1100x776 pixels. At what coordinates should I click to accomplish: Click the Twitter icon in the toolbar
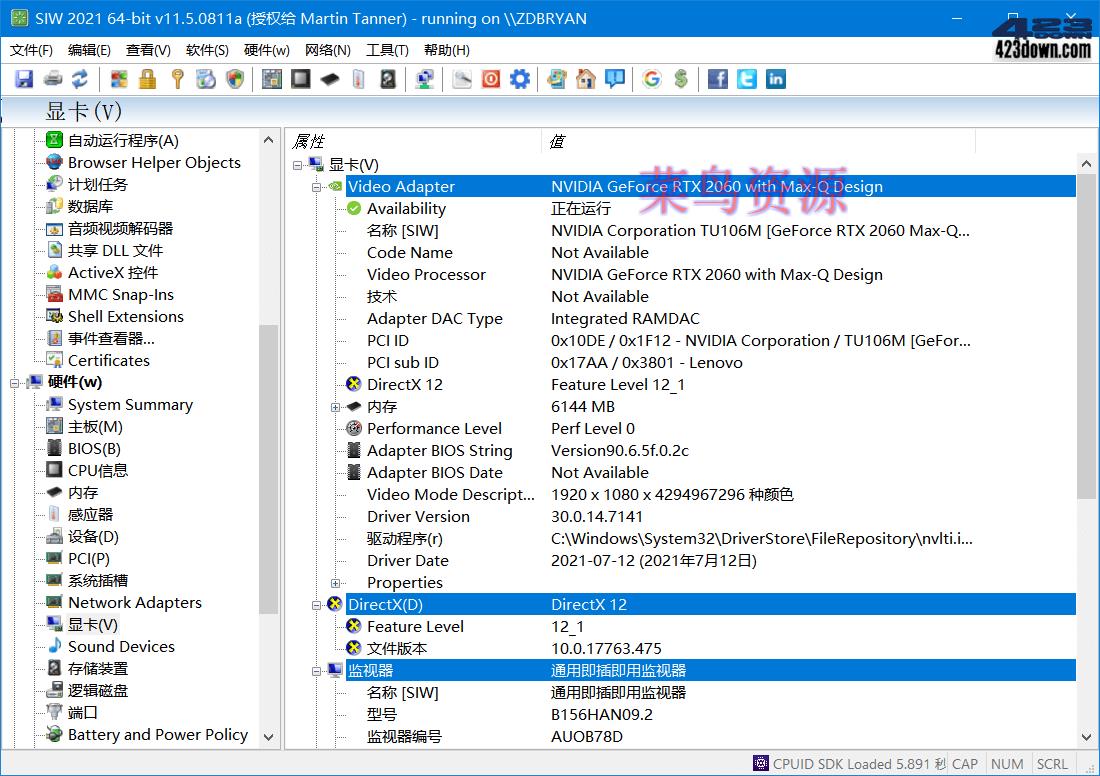(747, 78)
